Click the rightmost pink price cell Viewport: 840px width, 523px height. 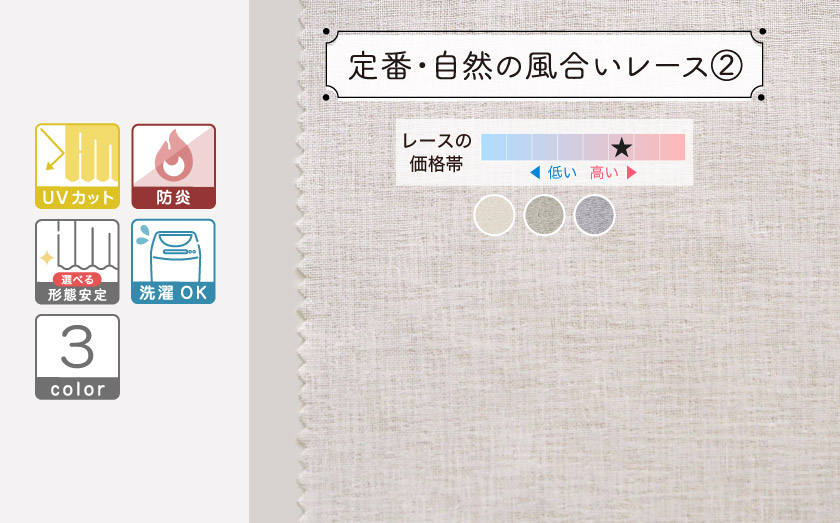point(672,147)
